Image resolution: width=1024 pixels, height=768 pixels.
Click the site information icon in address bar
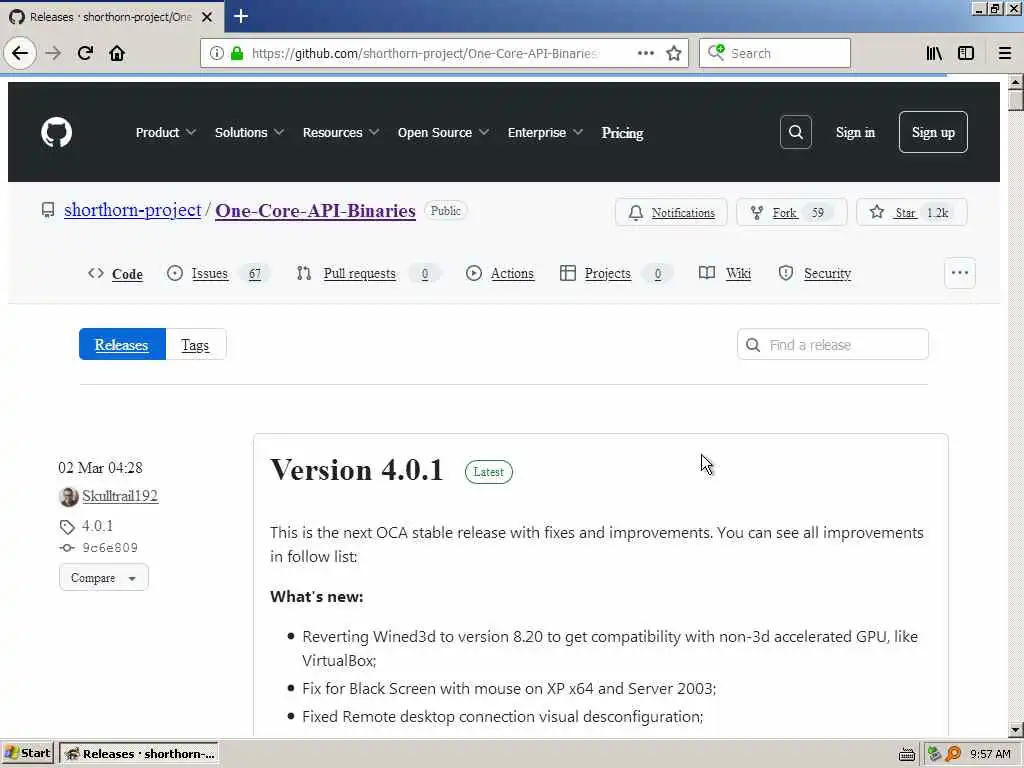click(217, 53)
